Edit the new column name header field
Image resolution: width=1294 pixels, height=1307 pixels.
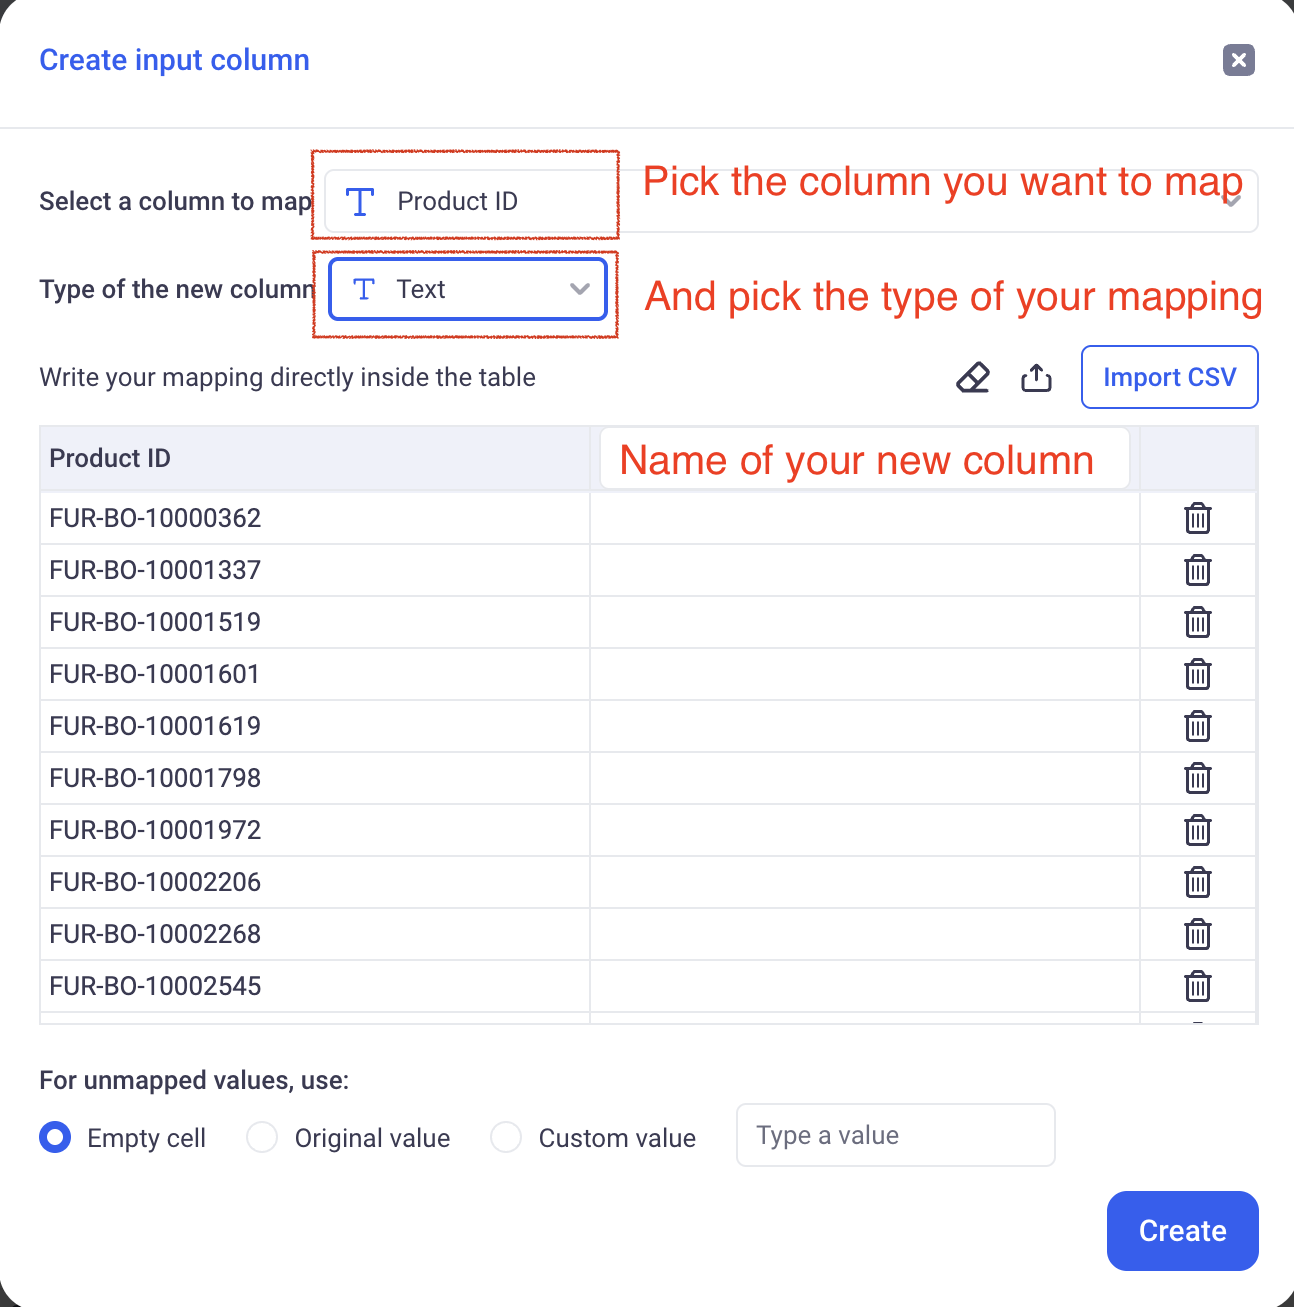click(x=864, y=459)
